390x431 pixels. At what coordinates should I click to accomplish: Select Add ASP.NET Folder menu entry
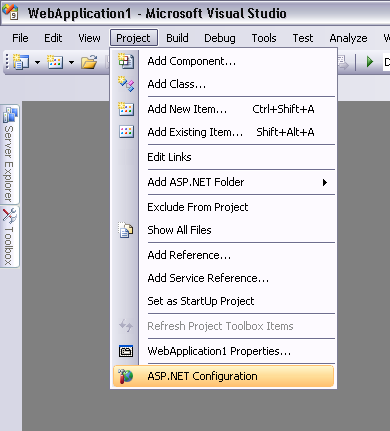pyautogui.click(x=223, y=182)
